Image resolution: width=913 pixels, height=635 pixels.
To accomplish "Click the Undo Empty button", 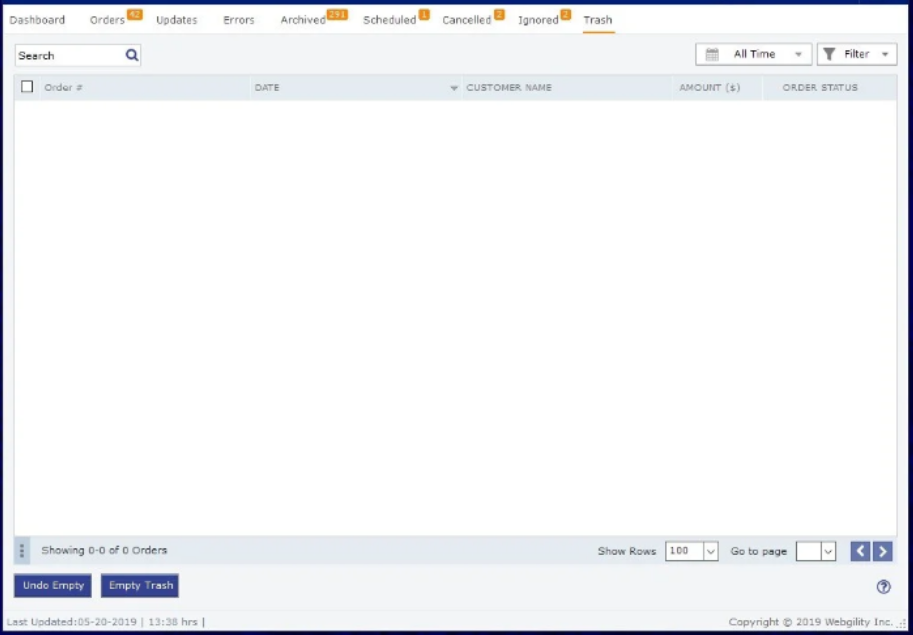I will tap(53, 586).
